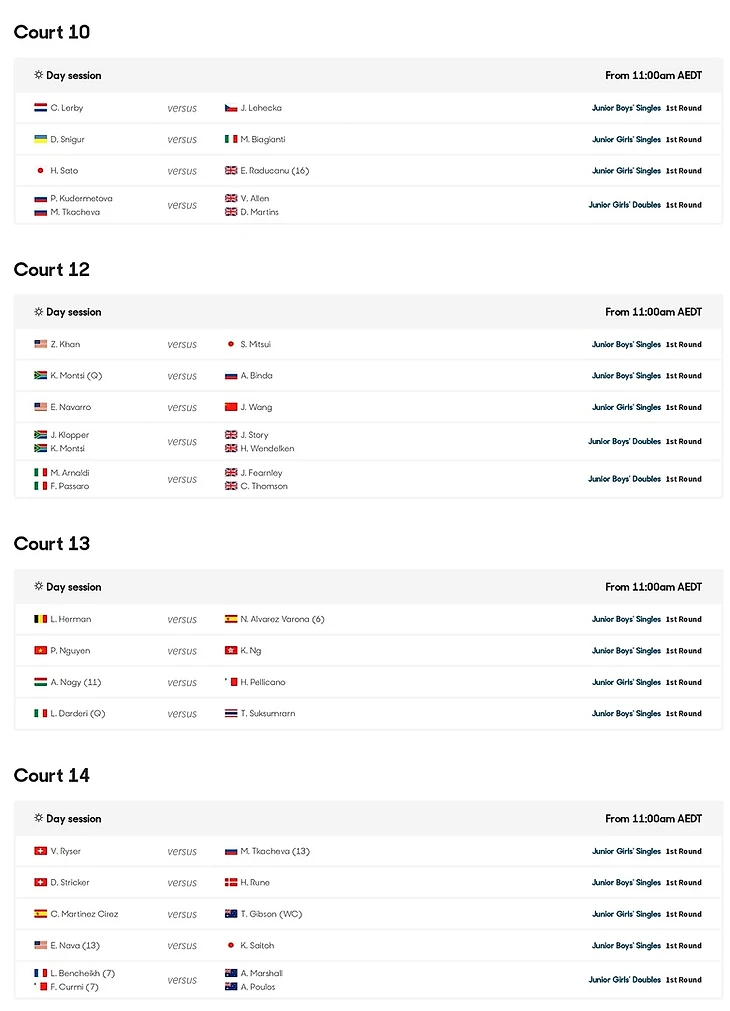Click the sun icon in Court 10 header

tap(39, 75)
